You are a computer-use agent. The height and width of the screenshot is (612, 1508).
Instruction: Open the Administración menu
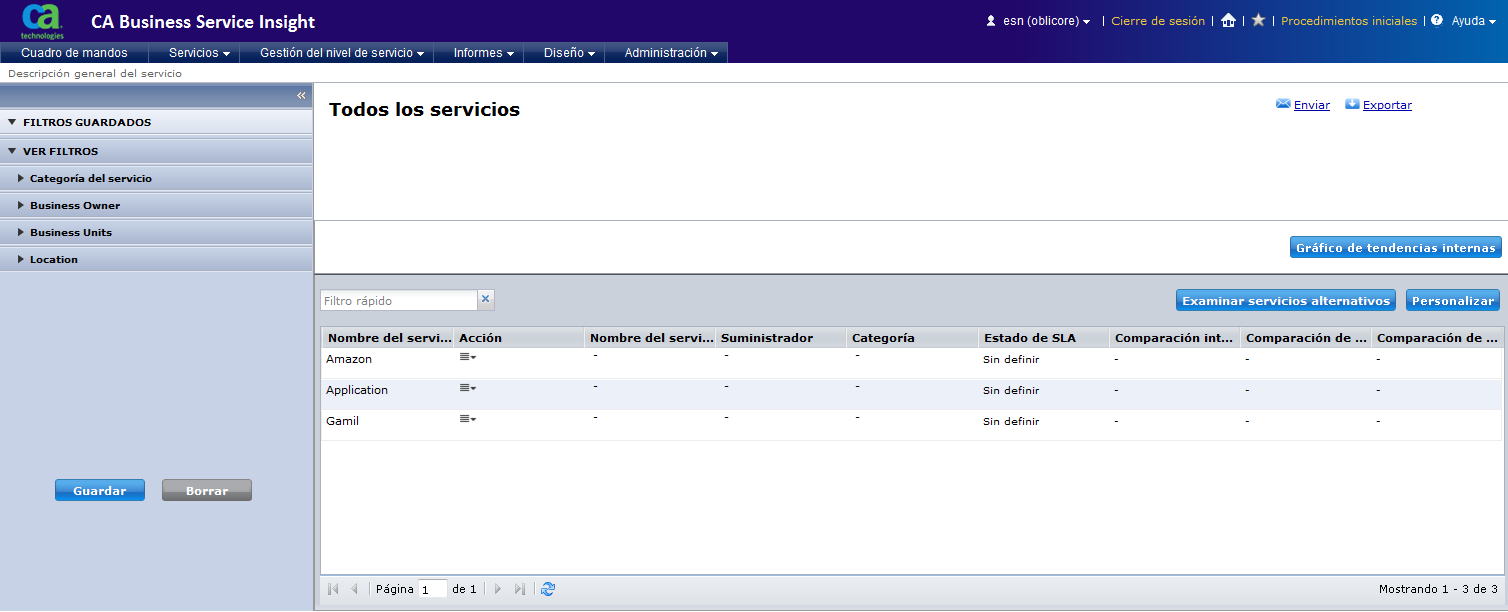click(671, 53)
